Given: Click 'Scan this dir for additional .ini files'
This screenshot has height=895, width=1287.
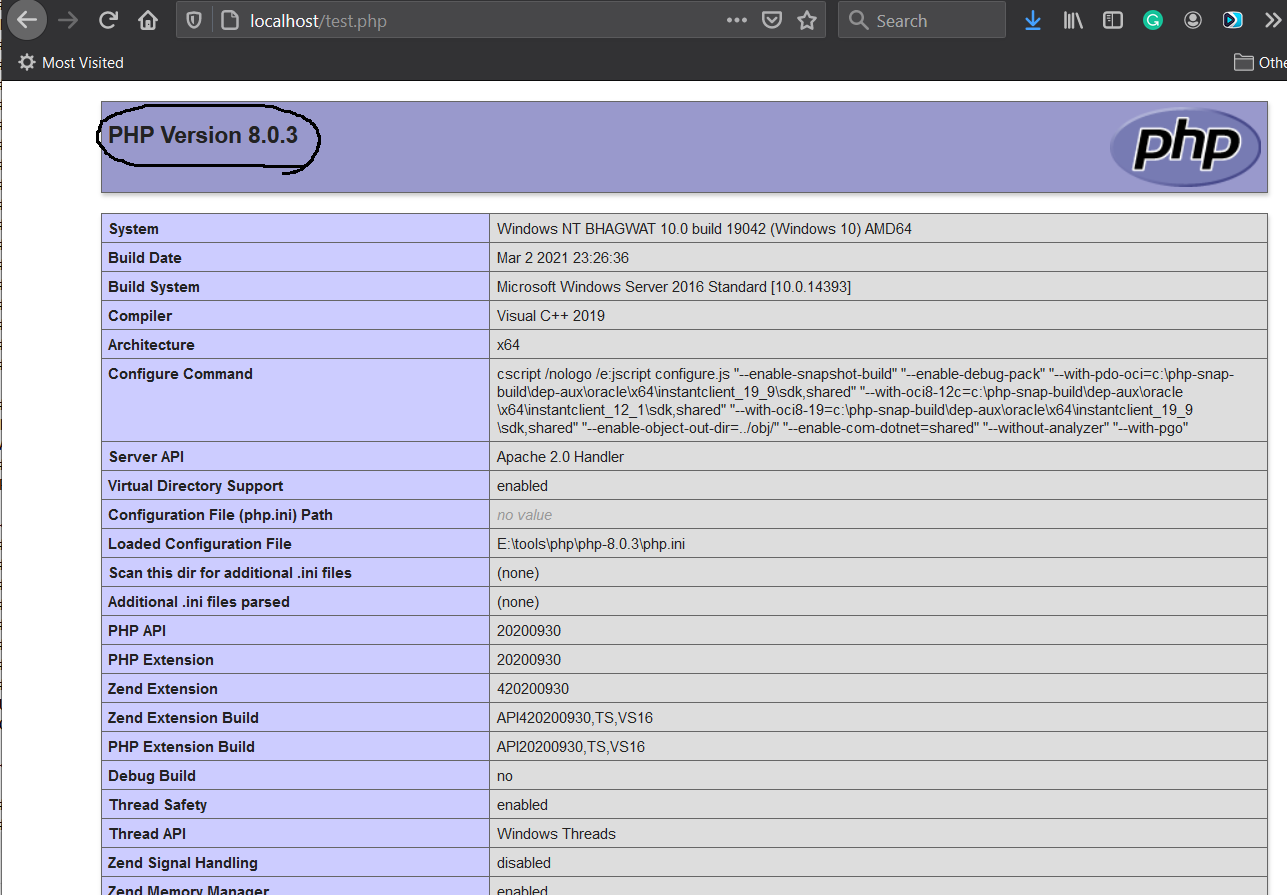Looking at the screenshot, I should [230, 573].
